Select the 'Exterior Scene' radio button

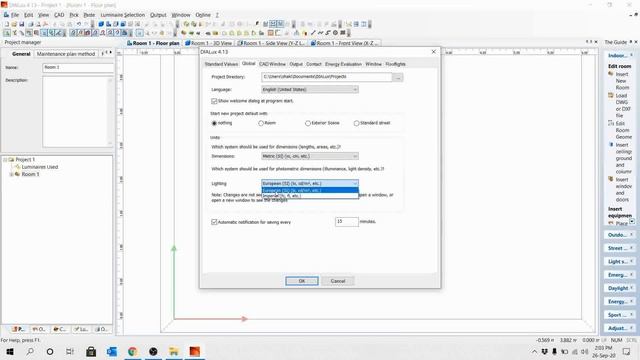coord(308,123)
